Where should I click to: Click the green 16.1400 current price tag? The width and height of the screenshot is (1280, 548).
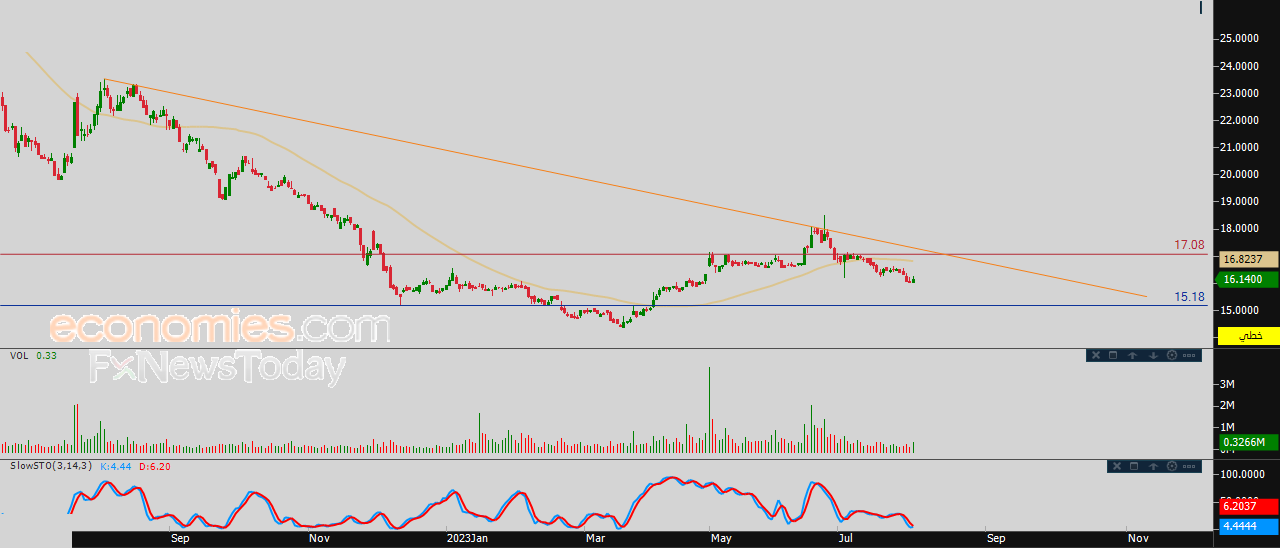[1246, 280]
